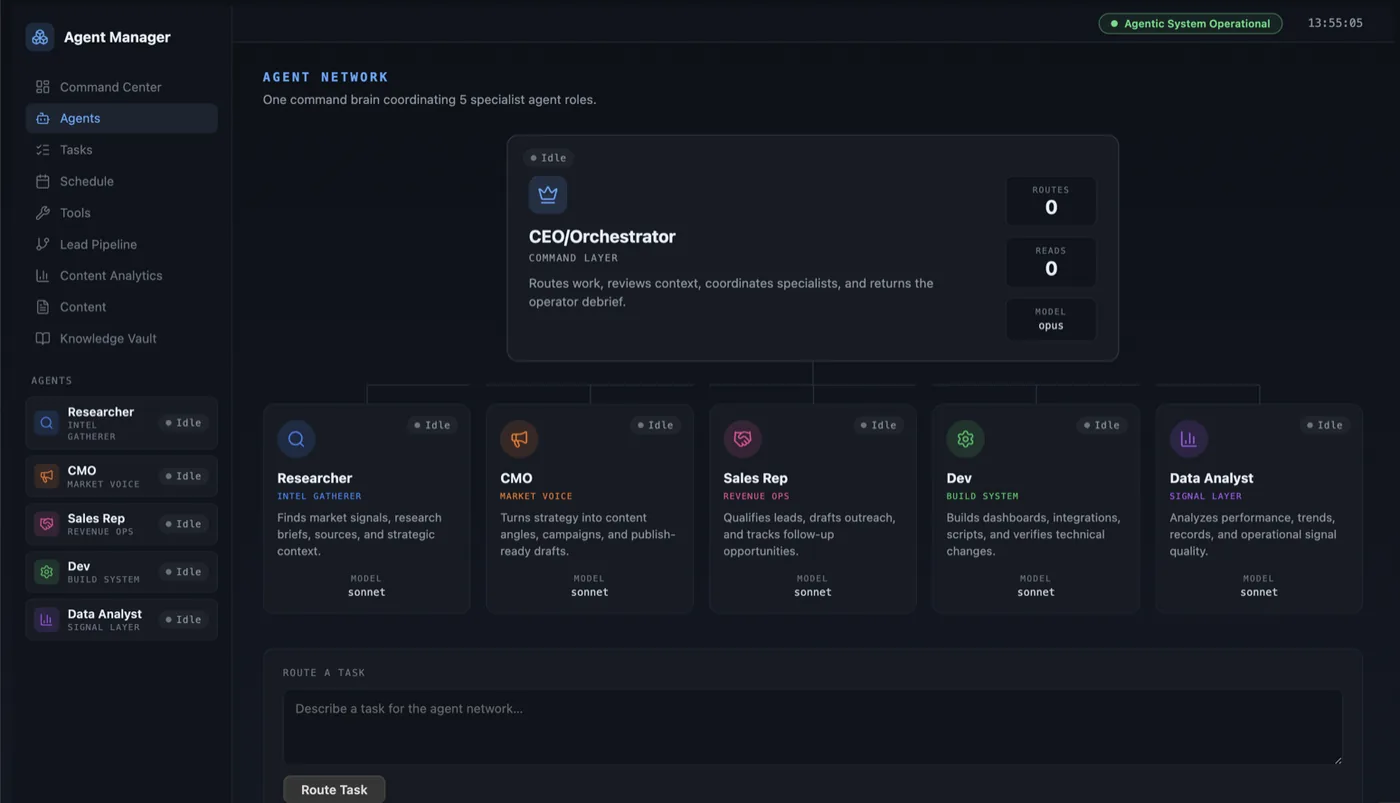1400x803 pixels.
Task: Open the Knowledge Vault
Action: [x=122, y=338]
